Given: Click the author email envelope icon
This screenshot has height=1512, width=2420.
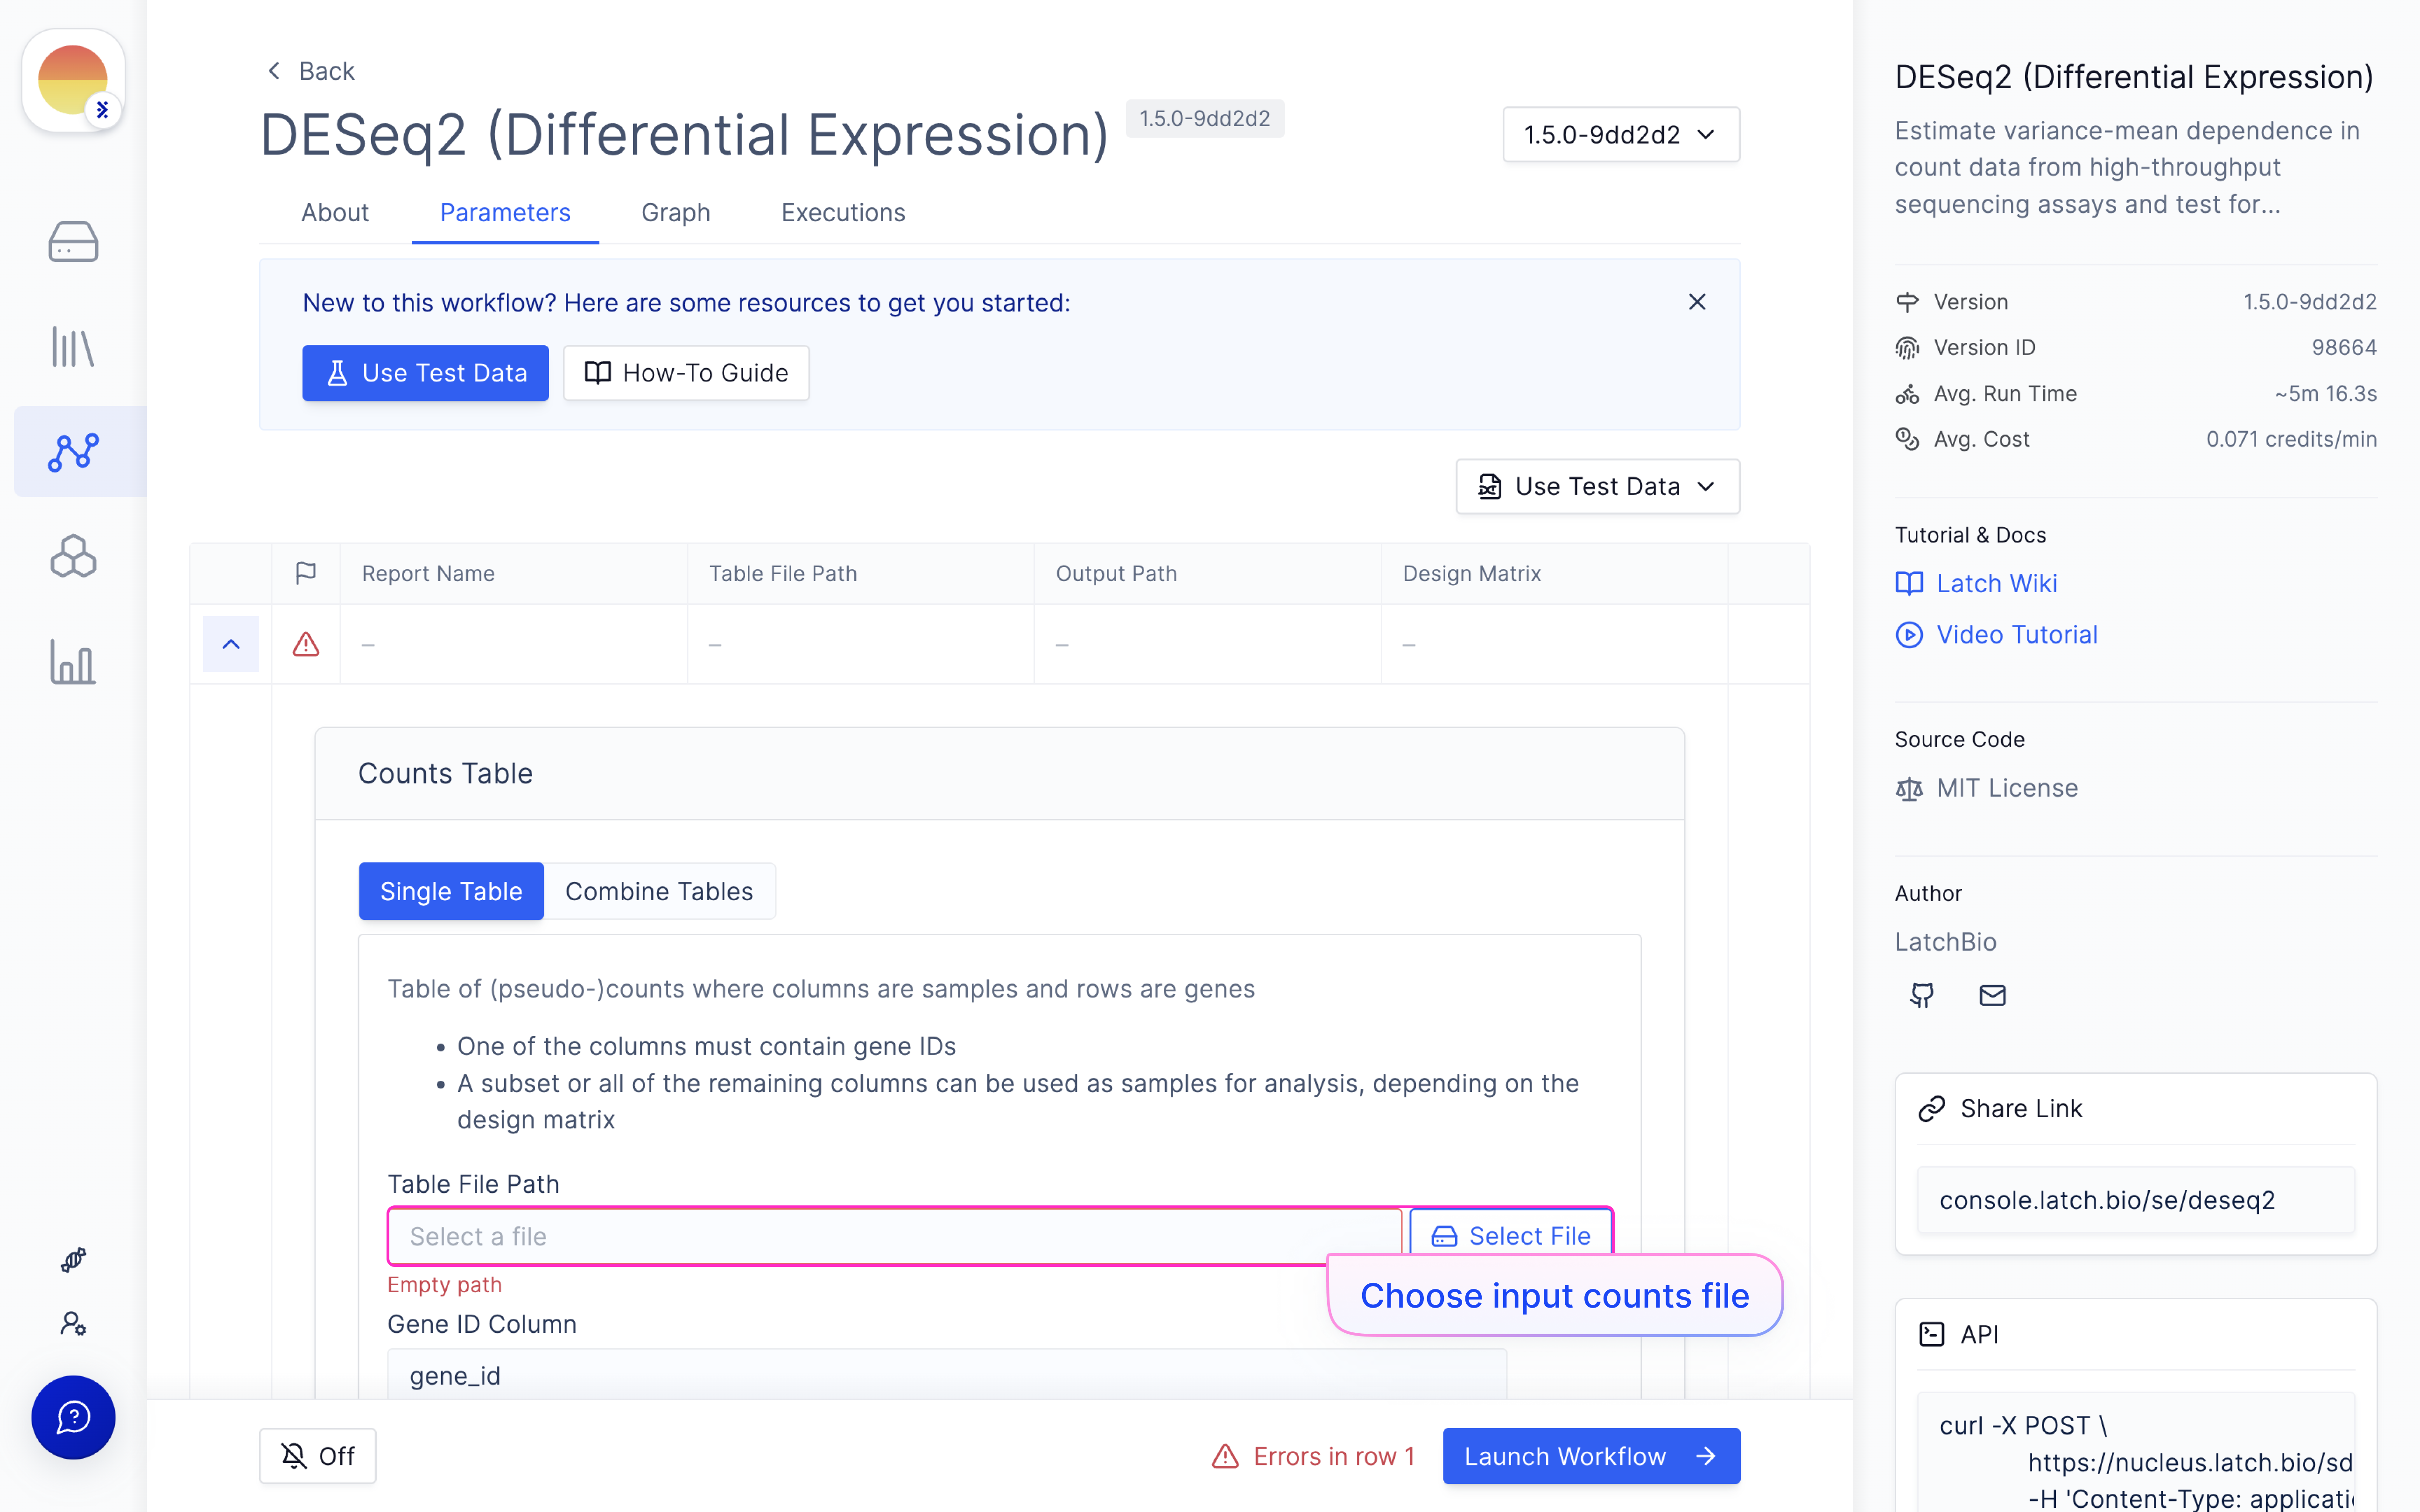Looking at the screenshot, I should pyautogui.click(x=1993, y=995).
